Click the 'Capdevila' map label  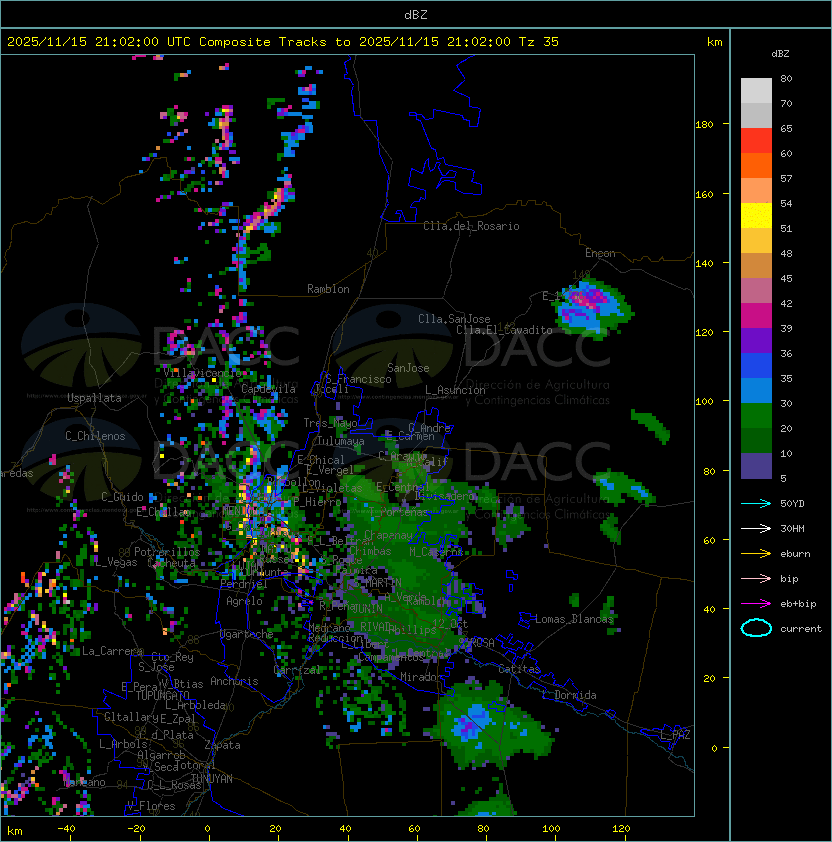(x=268, y=389)
